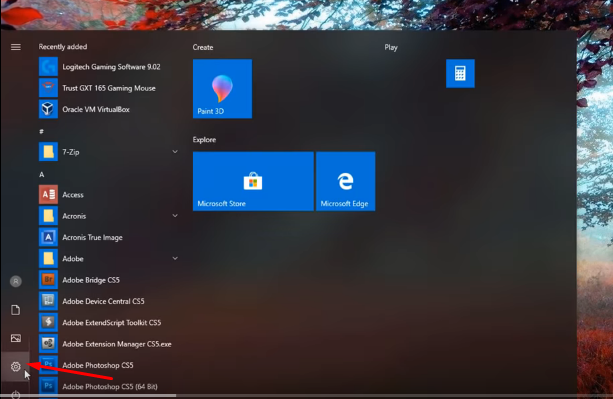The height and width of the screenshot is (399, 613).
Task: Click the 'Explore' tile group title
Action: point(204,140)
